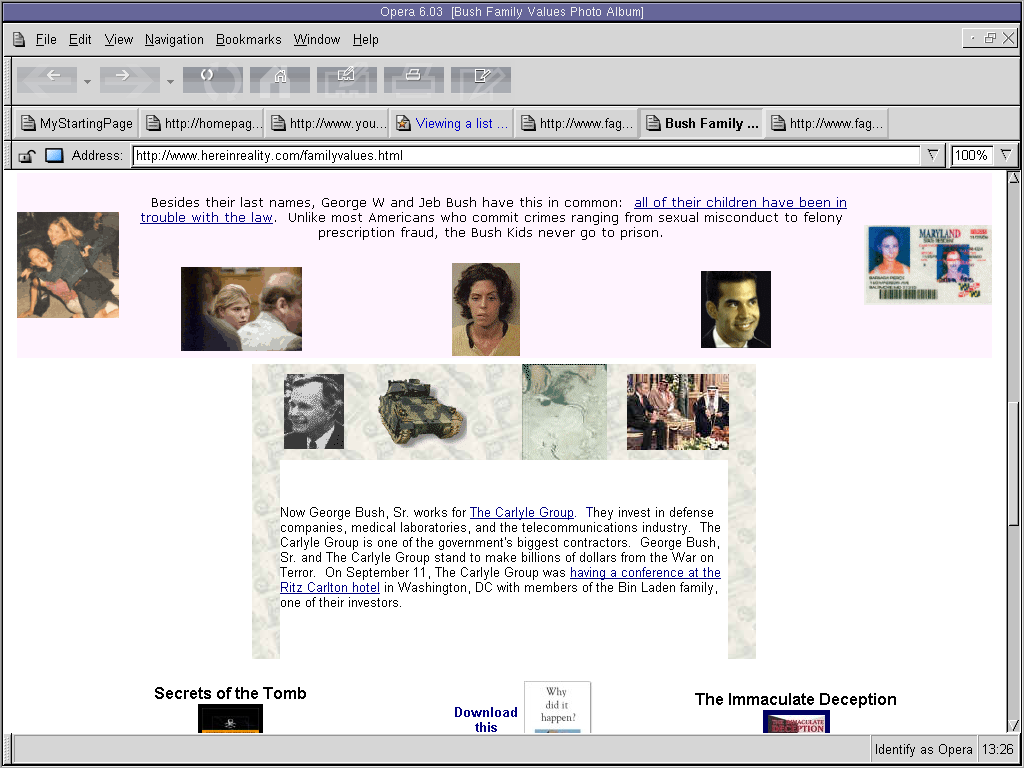Screen dimensions: 1024x768
Task: Click the photo of men seated in meeting
Action: coord(678,411)
